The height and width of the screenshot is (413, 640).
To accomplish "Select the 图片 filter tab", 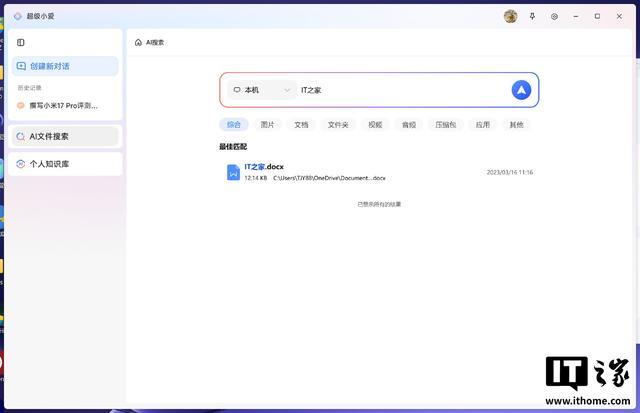I will [267, 124].
